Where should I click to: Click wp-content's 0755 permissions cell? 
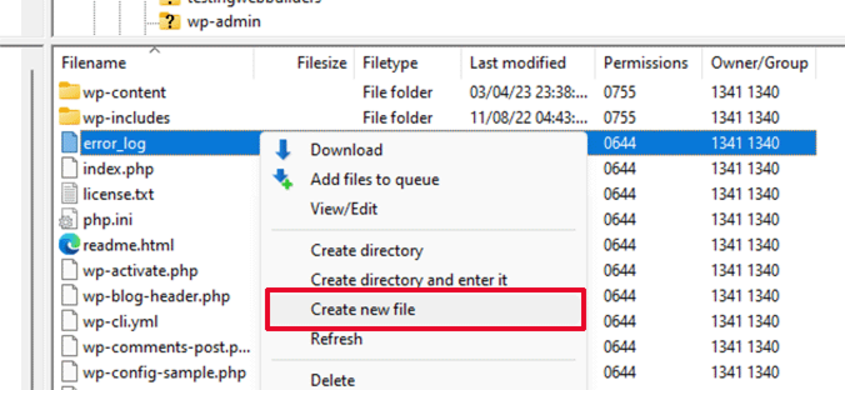(x=620, y=92)
